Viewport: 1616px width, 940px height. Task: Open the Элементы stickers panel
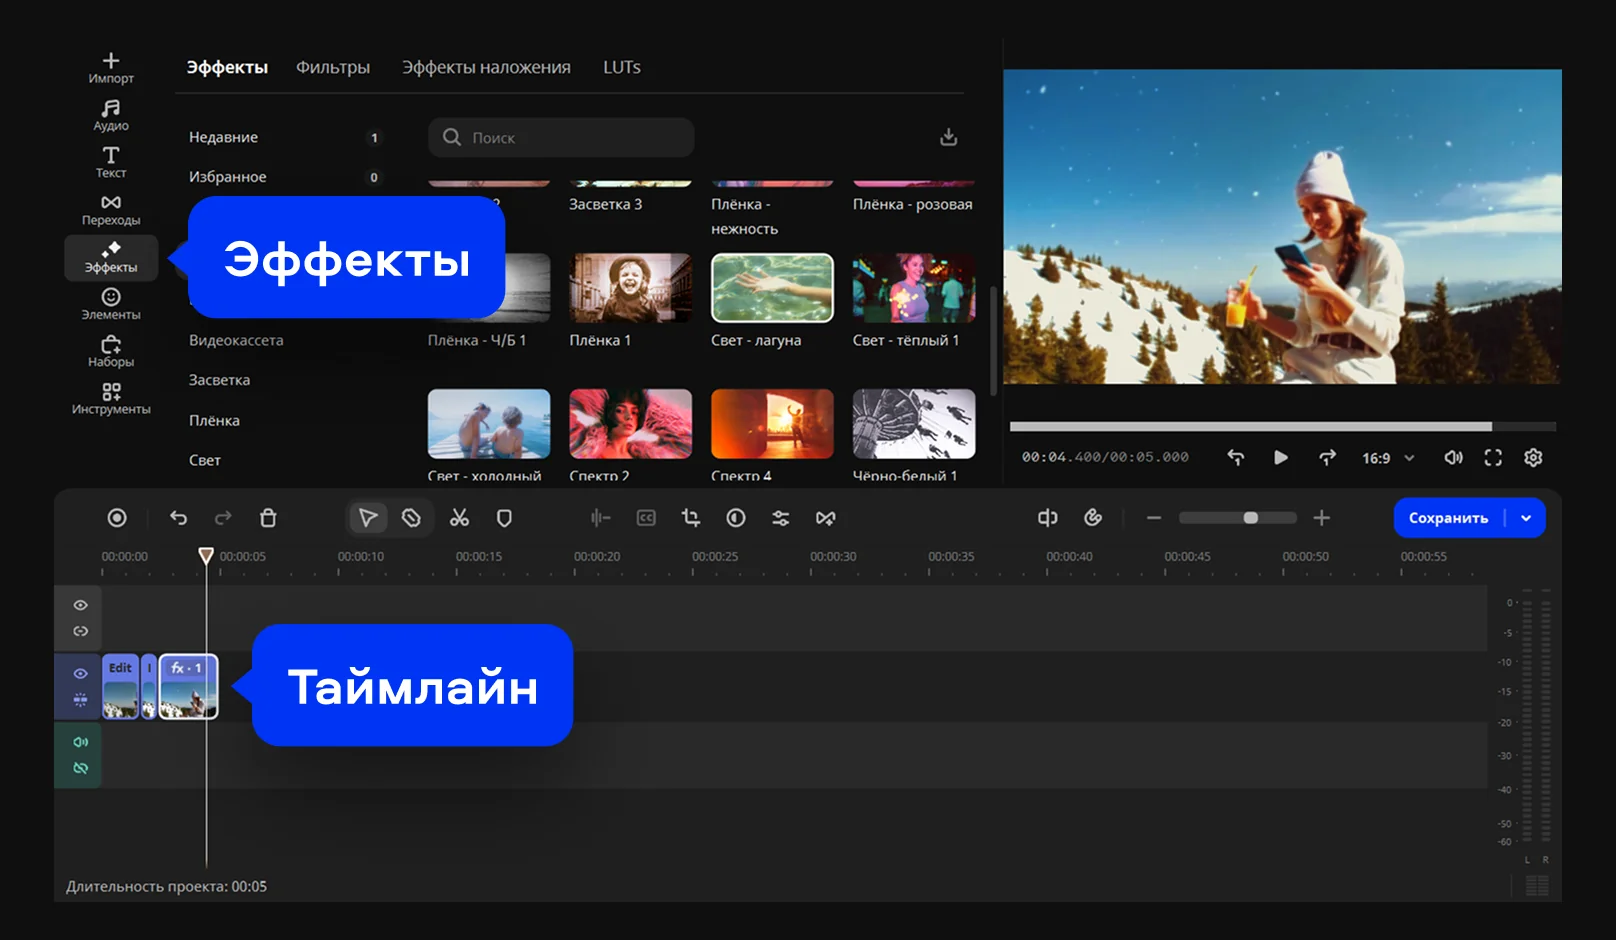[111, 304]
